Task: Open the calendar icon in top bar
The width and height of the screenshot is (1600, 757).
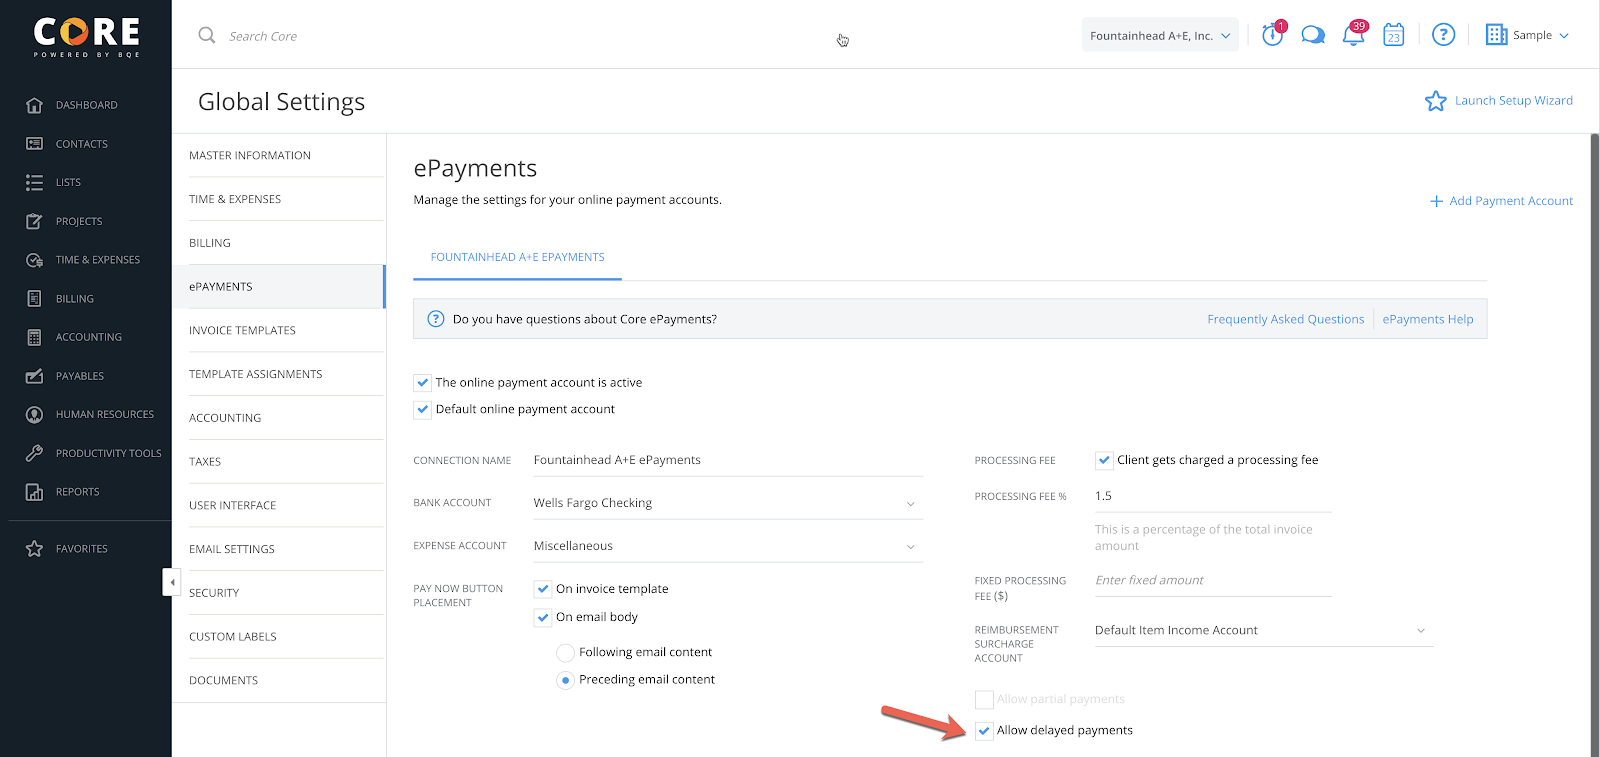Action: tap(1394, 35)
